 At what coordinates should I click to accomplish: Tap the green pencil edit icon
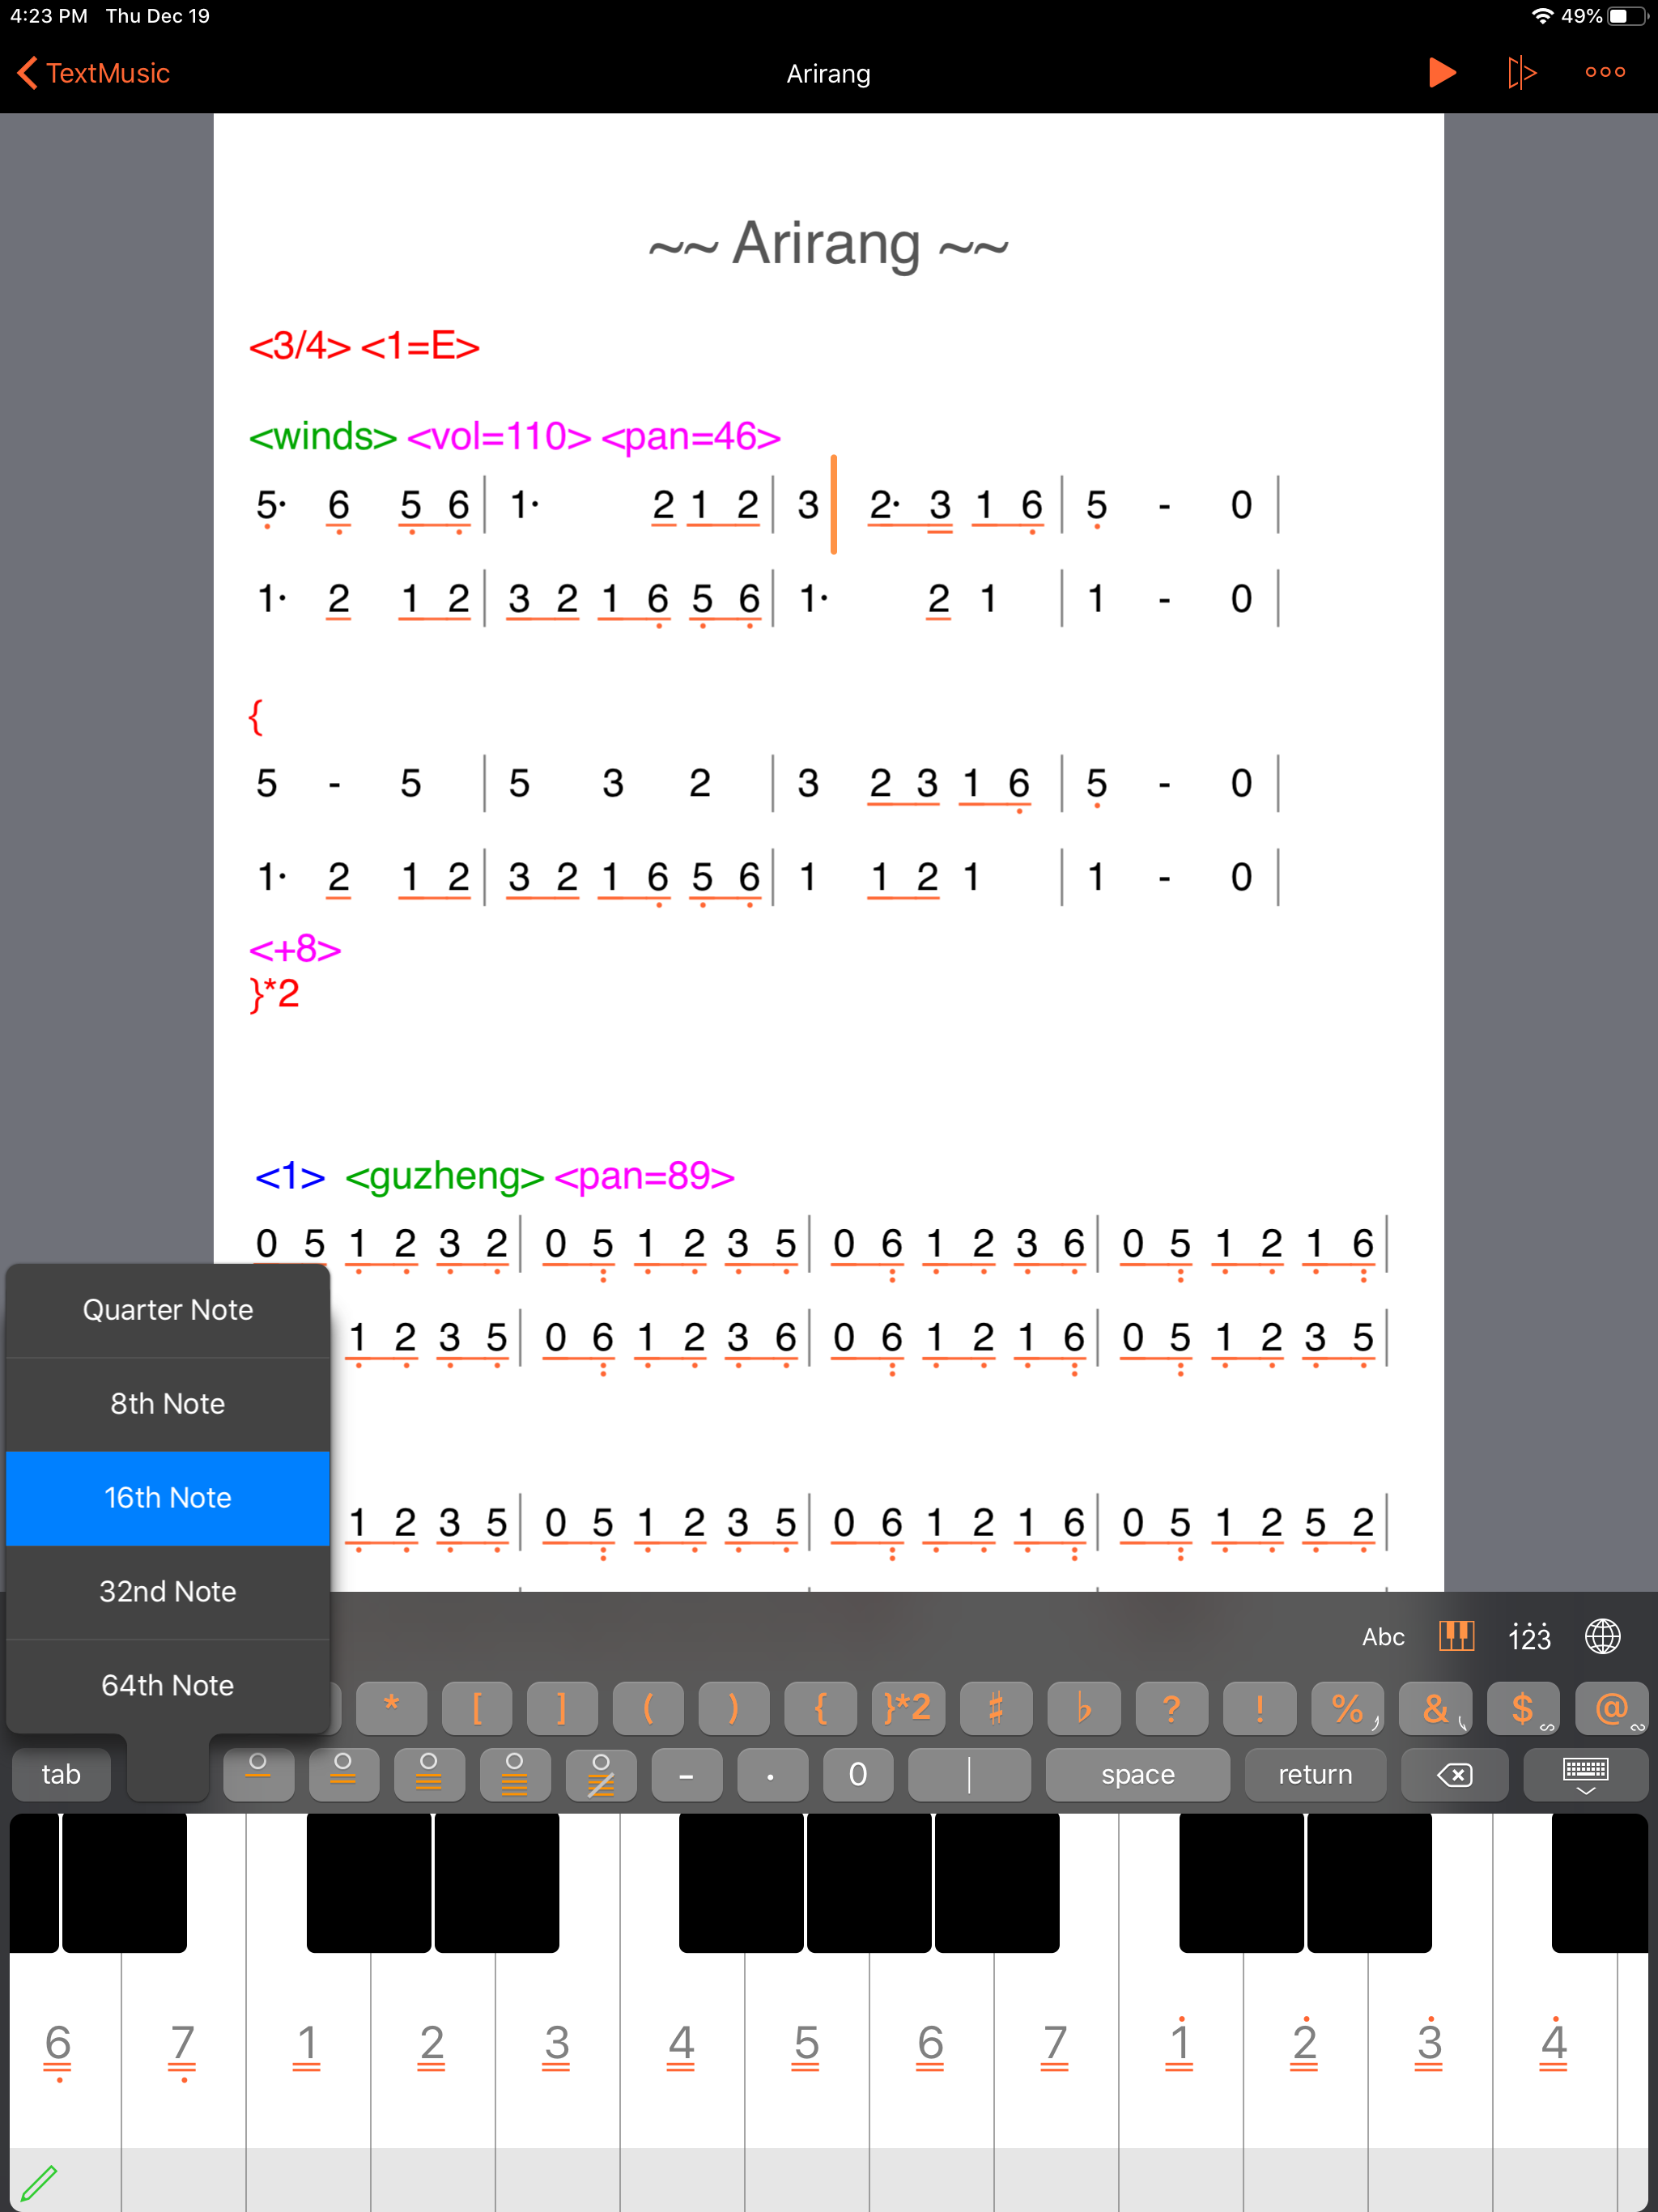[40, 2181]
